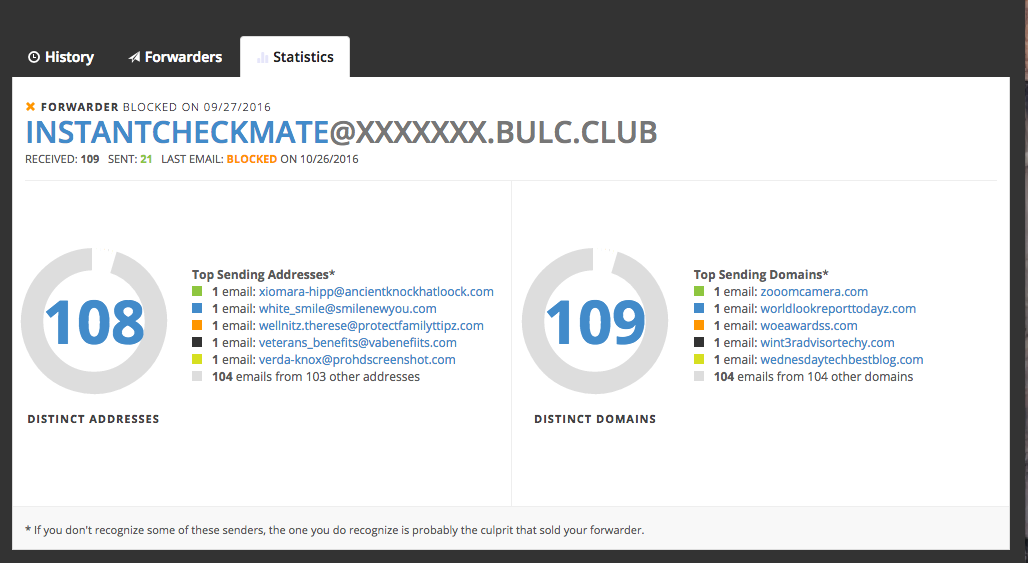Click the orange BLOCKED last email status
This screenshot has height=563, width=1028.
coord(252,159)
